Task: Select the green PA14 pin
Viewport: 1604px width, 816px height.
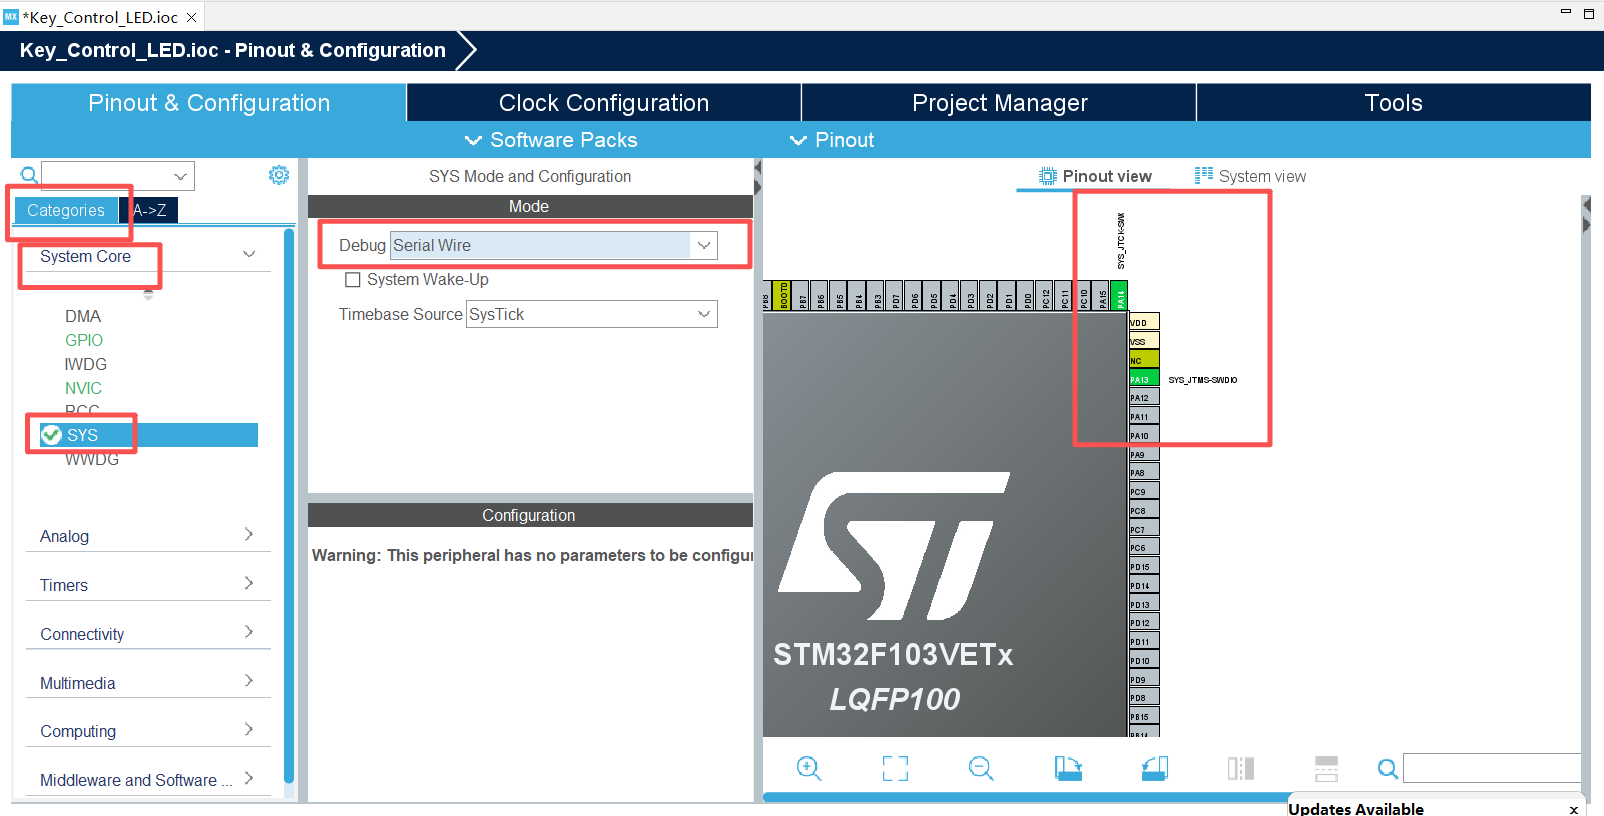Action: pyautogui.click(x=1120, y=296)
